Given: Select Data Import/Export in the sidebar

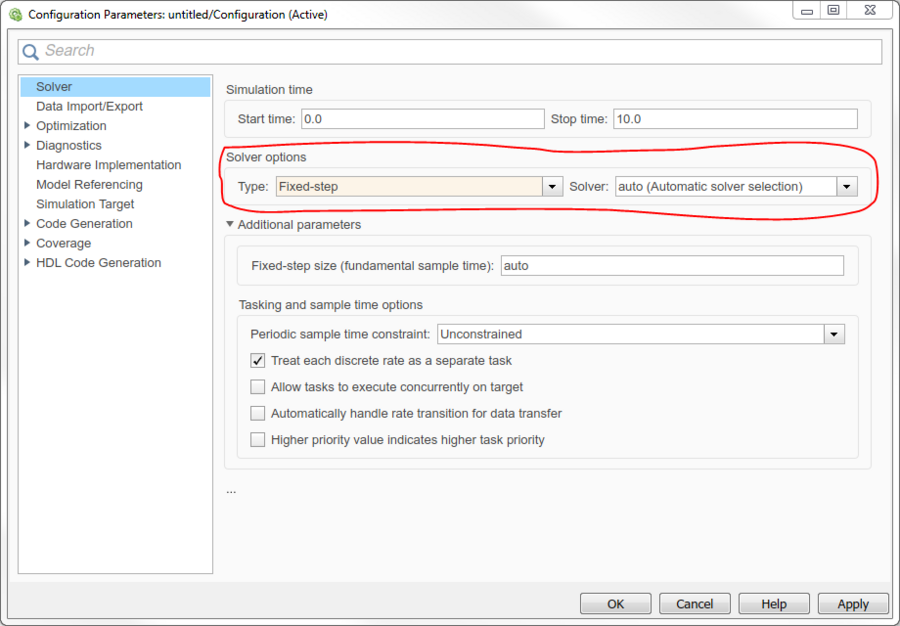Looking at the screenshot, I should click(x=89, y=106).
